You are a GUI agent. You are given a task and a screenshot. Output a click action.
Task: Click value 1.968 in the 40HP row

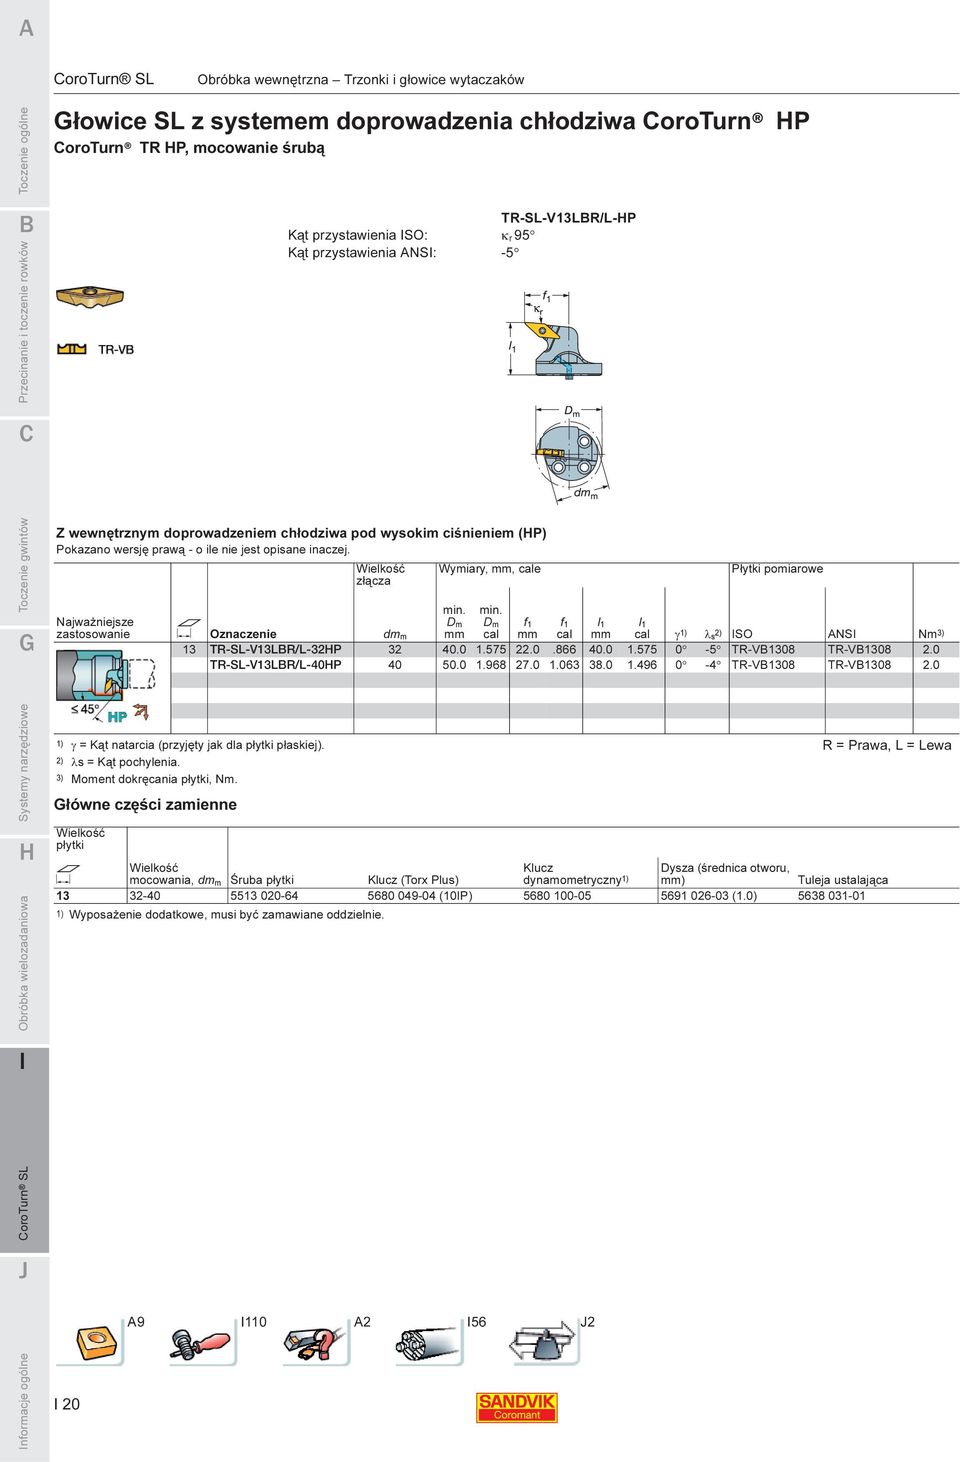coord(491,665)
